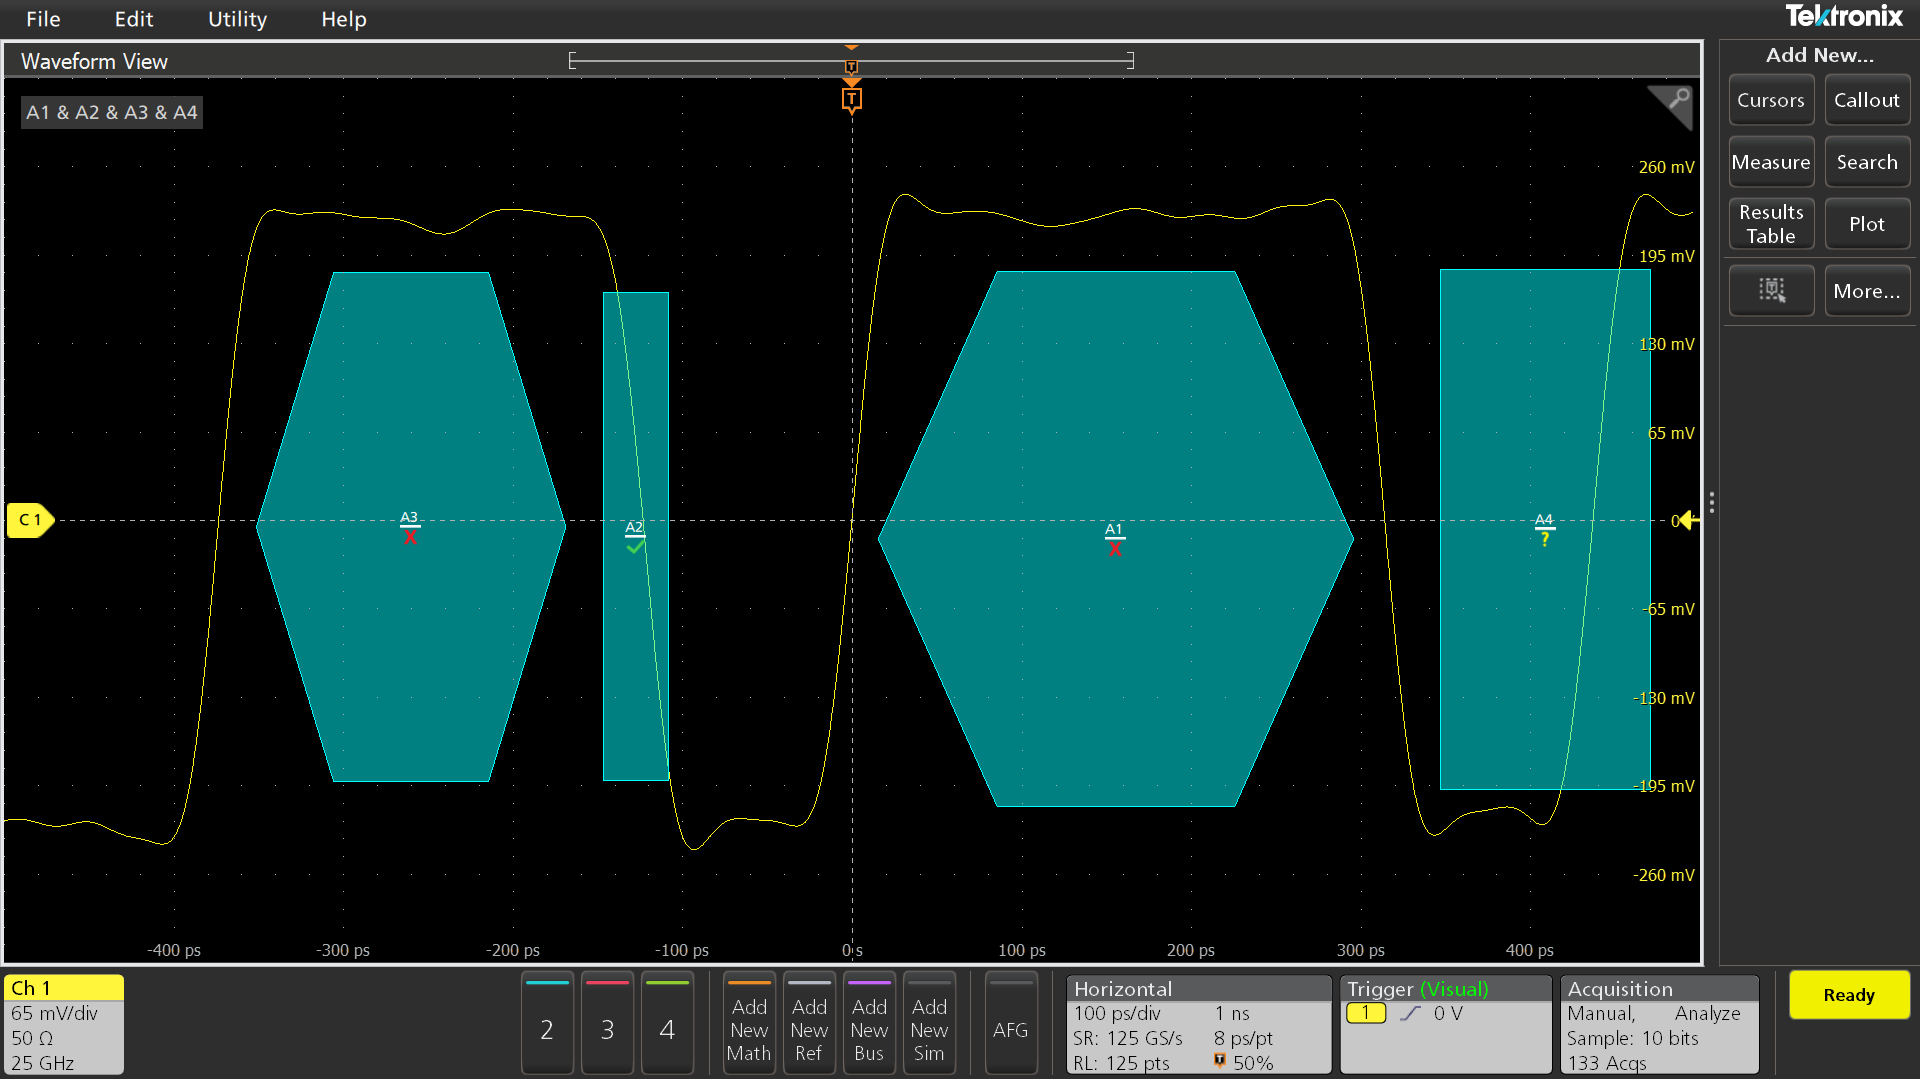Open the Help menu

(343, 19)
